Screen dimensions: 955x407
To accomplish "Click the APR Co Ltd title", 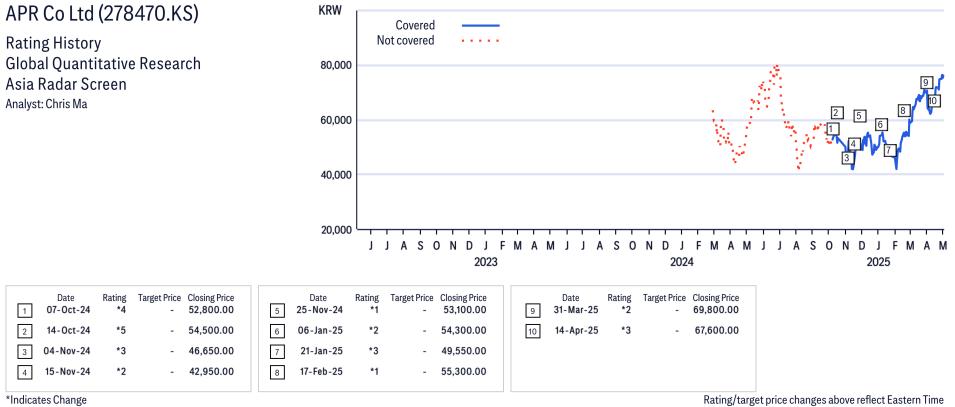I will coord(102,14).
